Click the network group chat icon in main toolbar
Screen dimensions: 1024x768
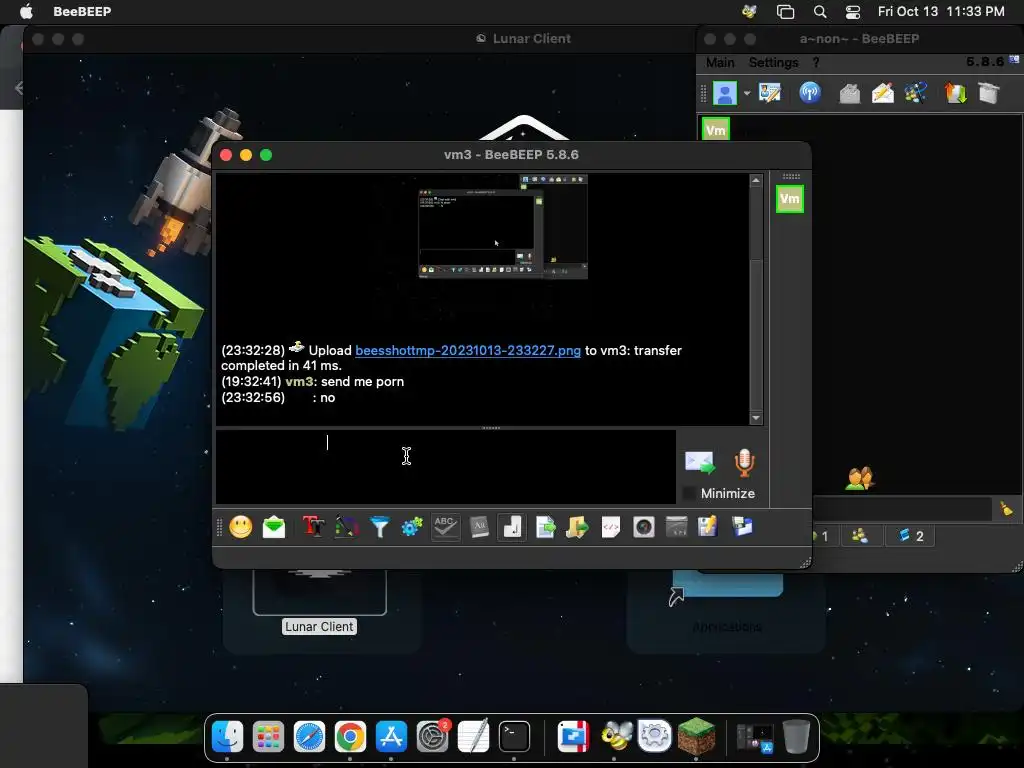coord(916,93)
